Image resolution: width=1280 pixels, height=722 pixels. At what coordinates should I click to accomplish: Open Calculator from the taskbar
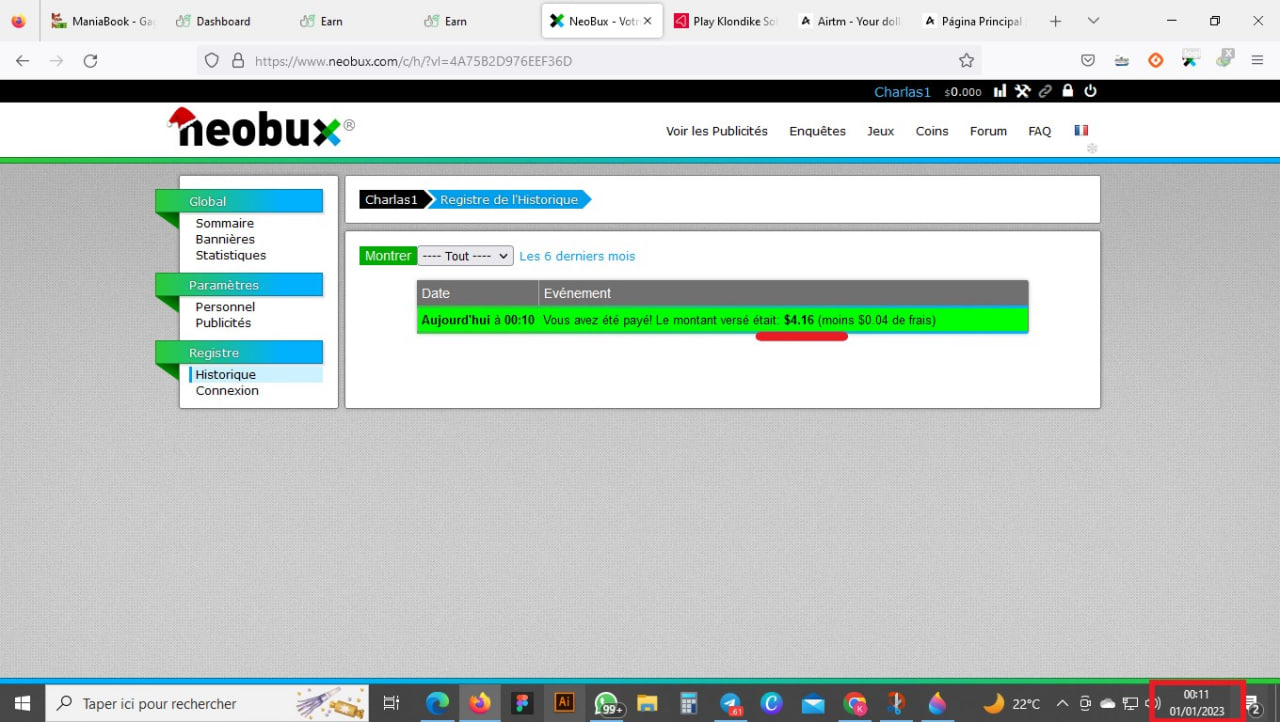tap(688, 703)
